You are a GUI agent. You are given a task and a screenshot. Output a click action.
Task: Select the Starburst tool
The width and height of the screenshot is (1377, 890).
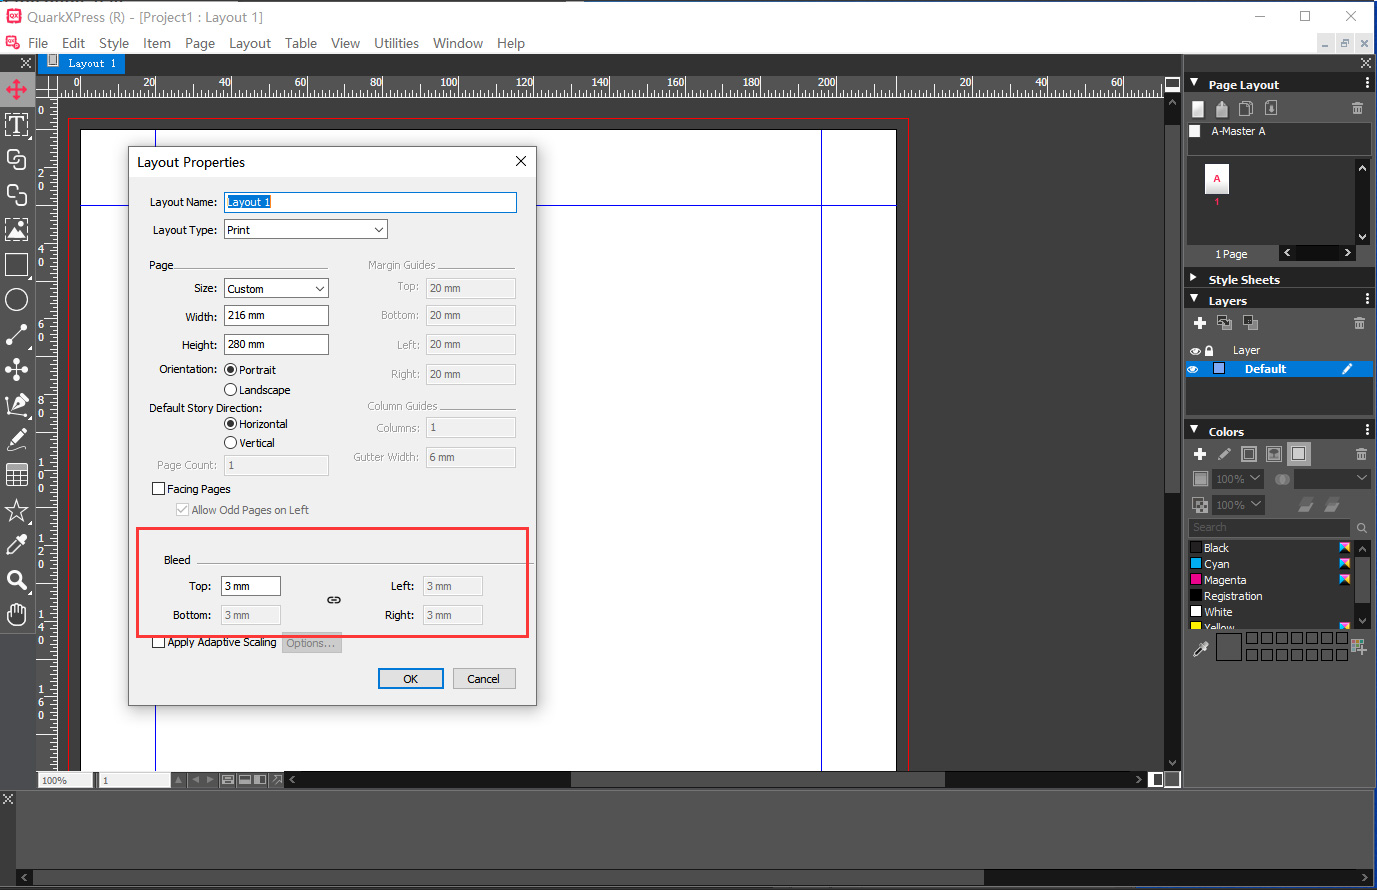pyautogui.click(x=17, y=510)
